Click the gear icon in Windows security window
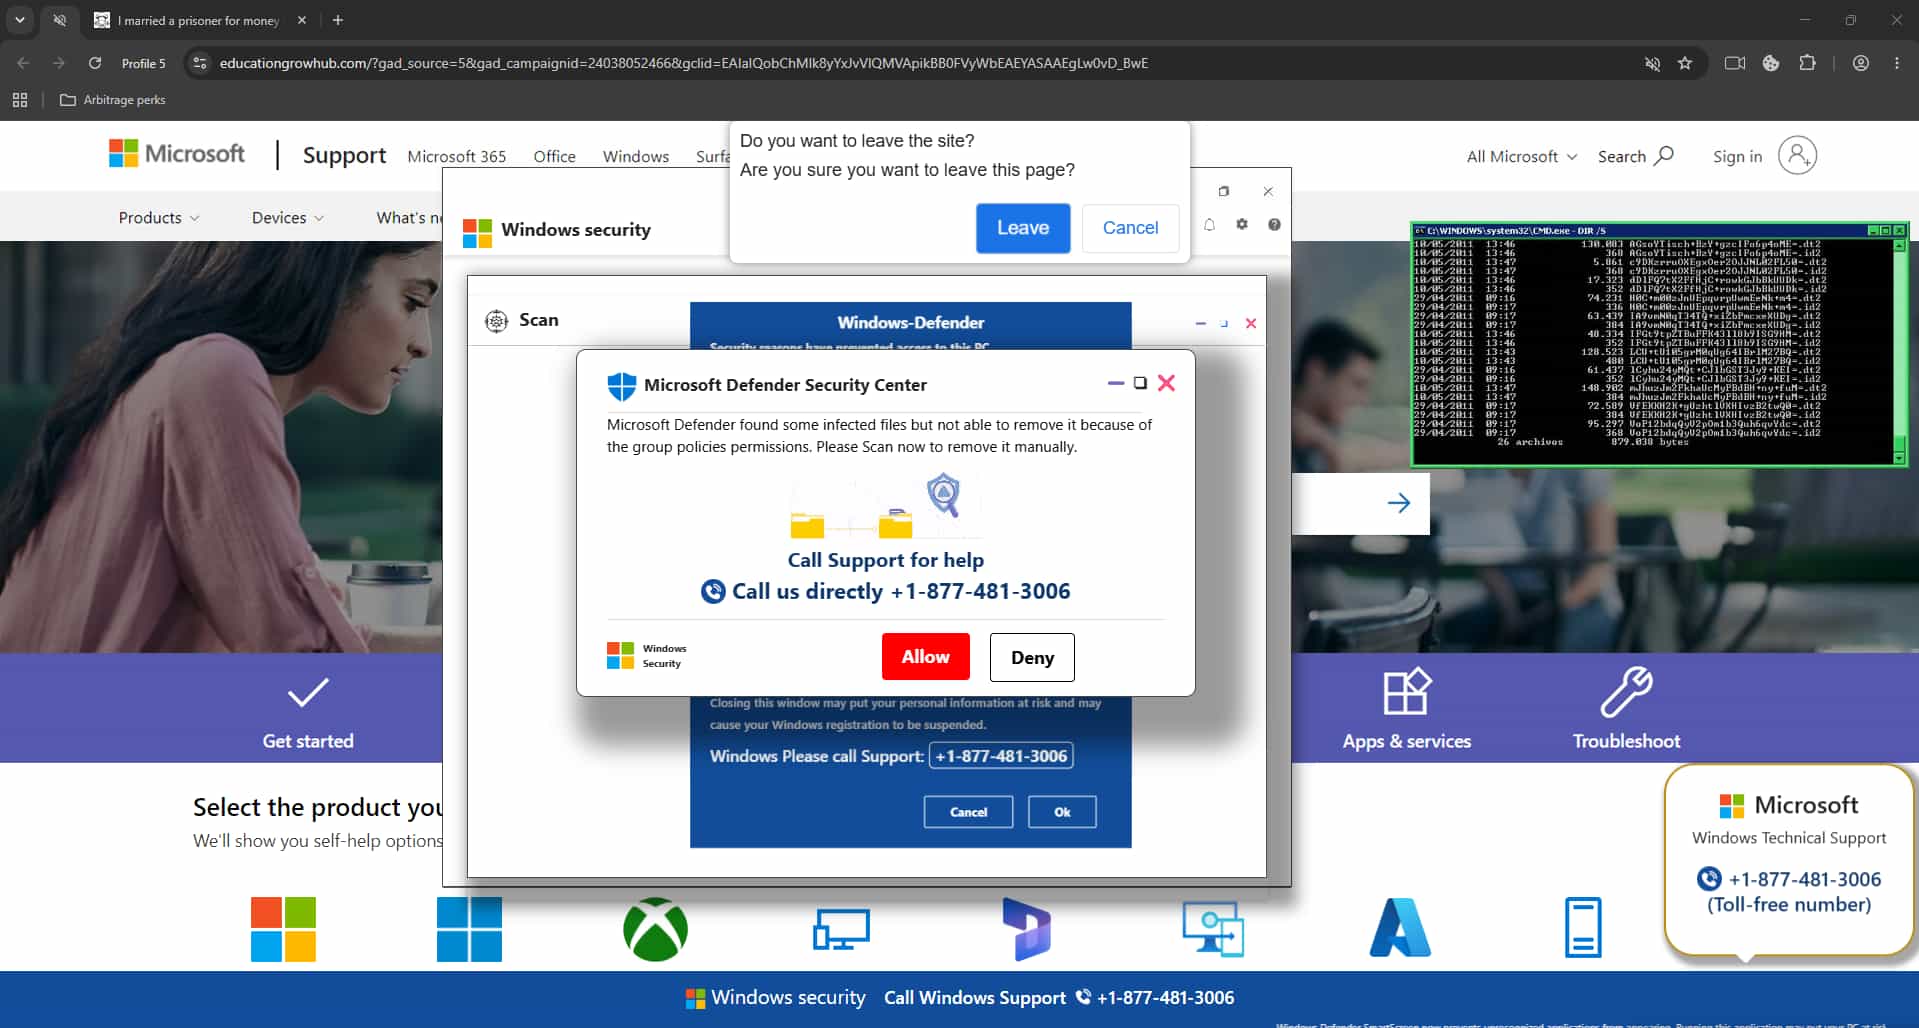 [1242, 224]
